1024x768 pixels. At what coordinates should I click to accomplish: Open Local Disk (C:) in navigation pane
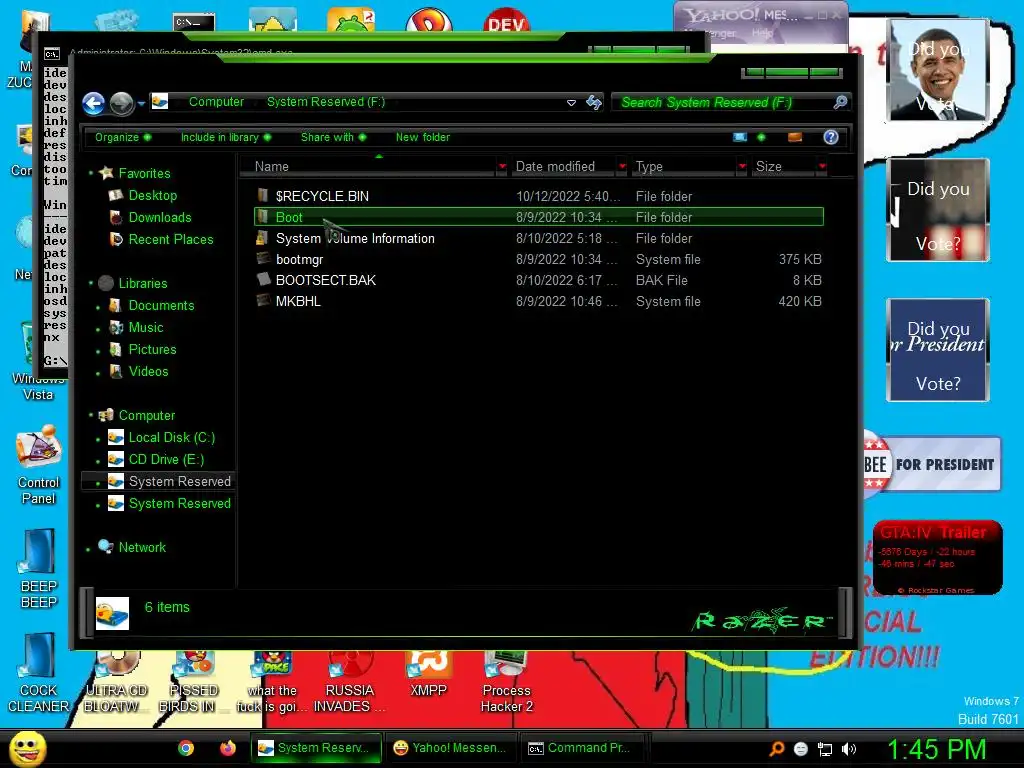click(x=171, y=438)
